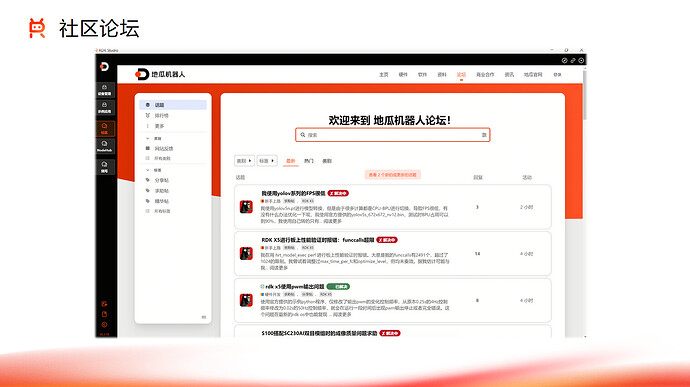Open the 标签 filter dropdown above topic list

pyautogui.click(x=267, y=161)
